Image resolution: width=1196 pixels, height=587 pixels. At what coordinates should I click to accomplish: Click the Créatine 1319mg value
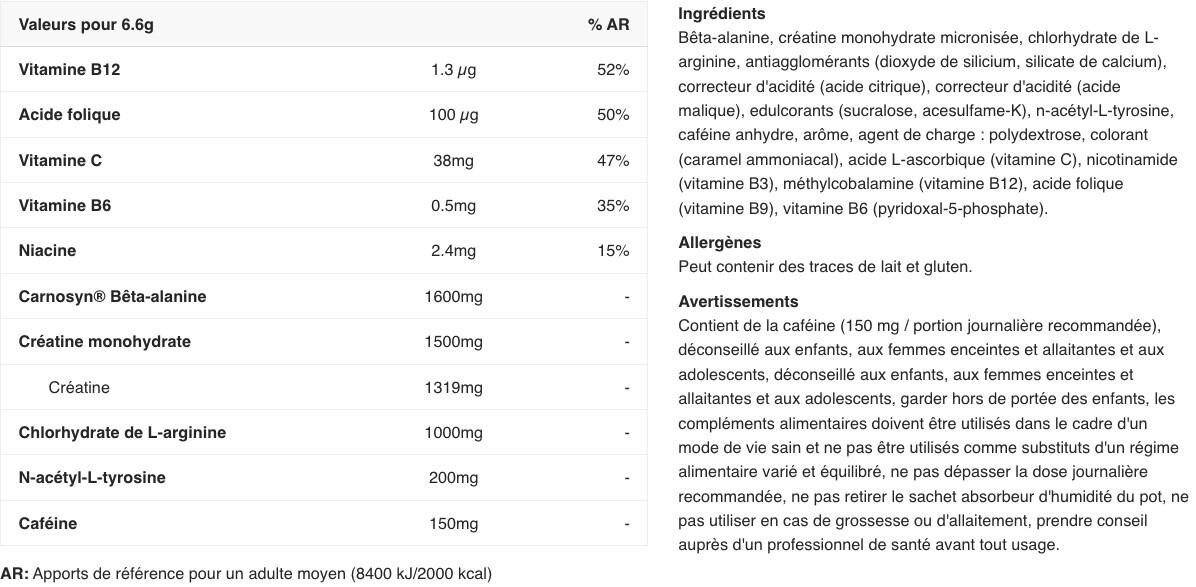click(453, 387)
